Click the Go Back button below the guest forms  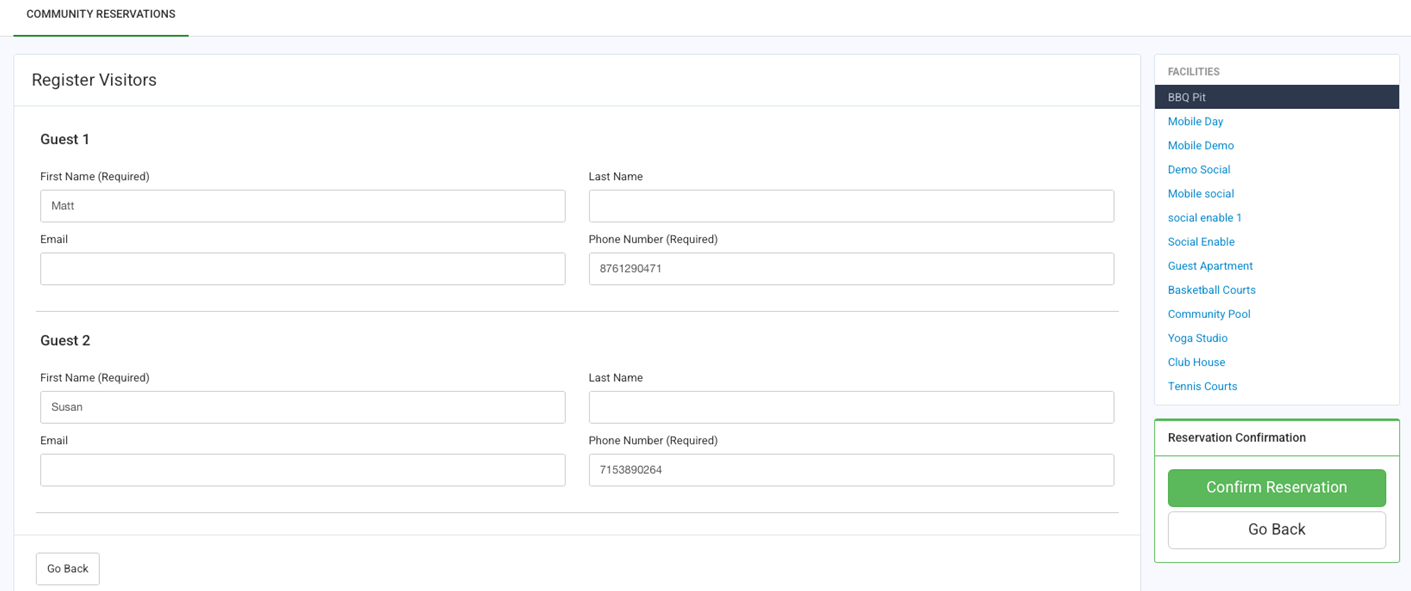[x=67, y=568]
